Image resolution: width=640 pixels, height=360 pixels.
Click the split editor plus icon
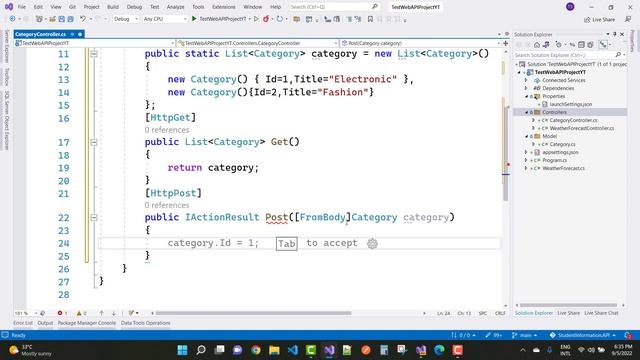pos(506,43)
